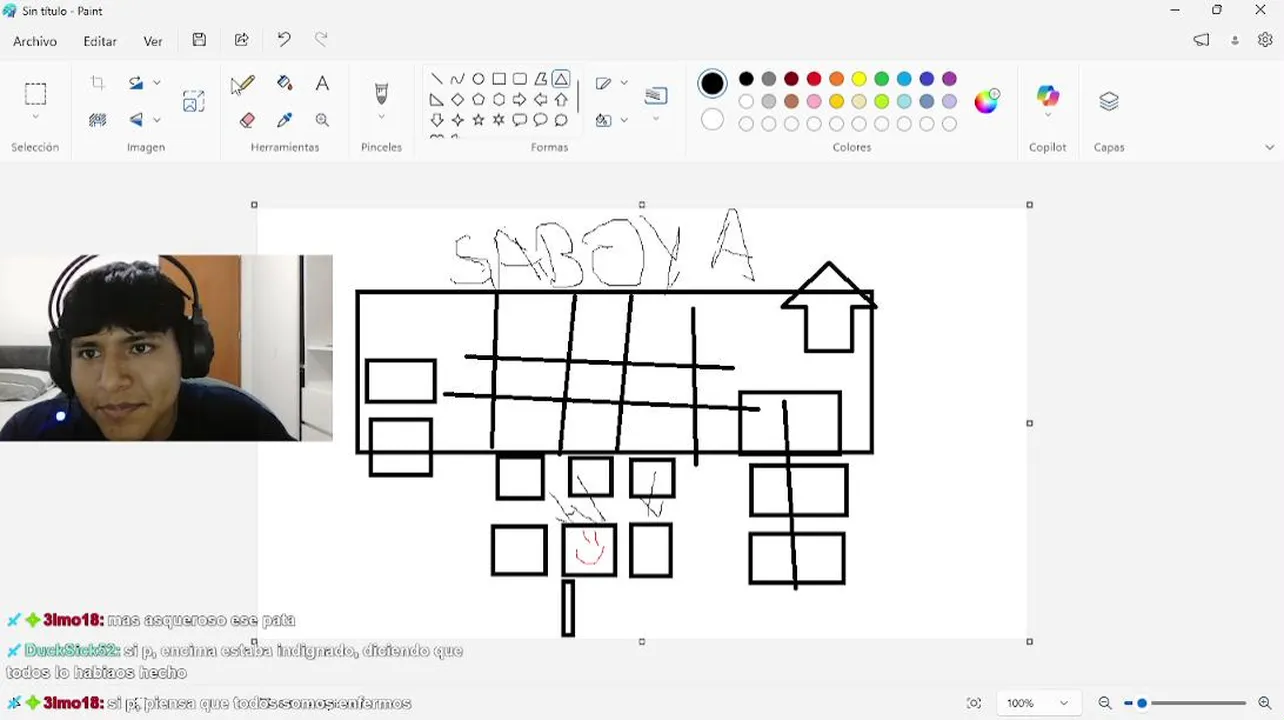Open the Editar menu
Screen dimensions: 1284x720
pos(100,41)
